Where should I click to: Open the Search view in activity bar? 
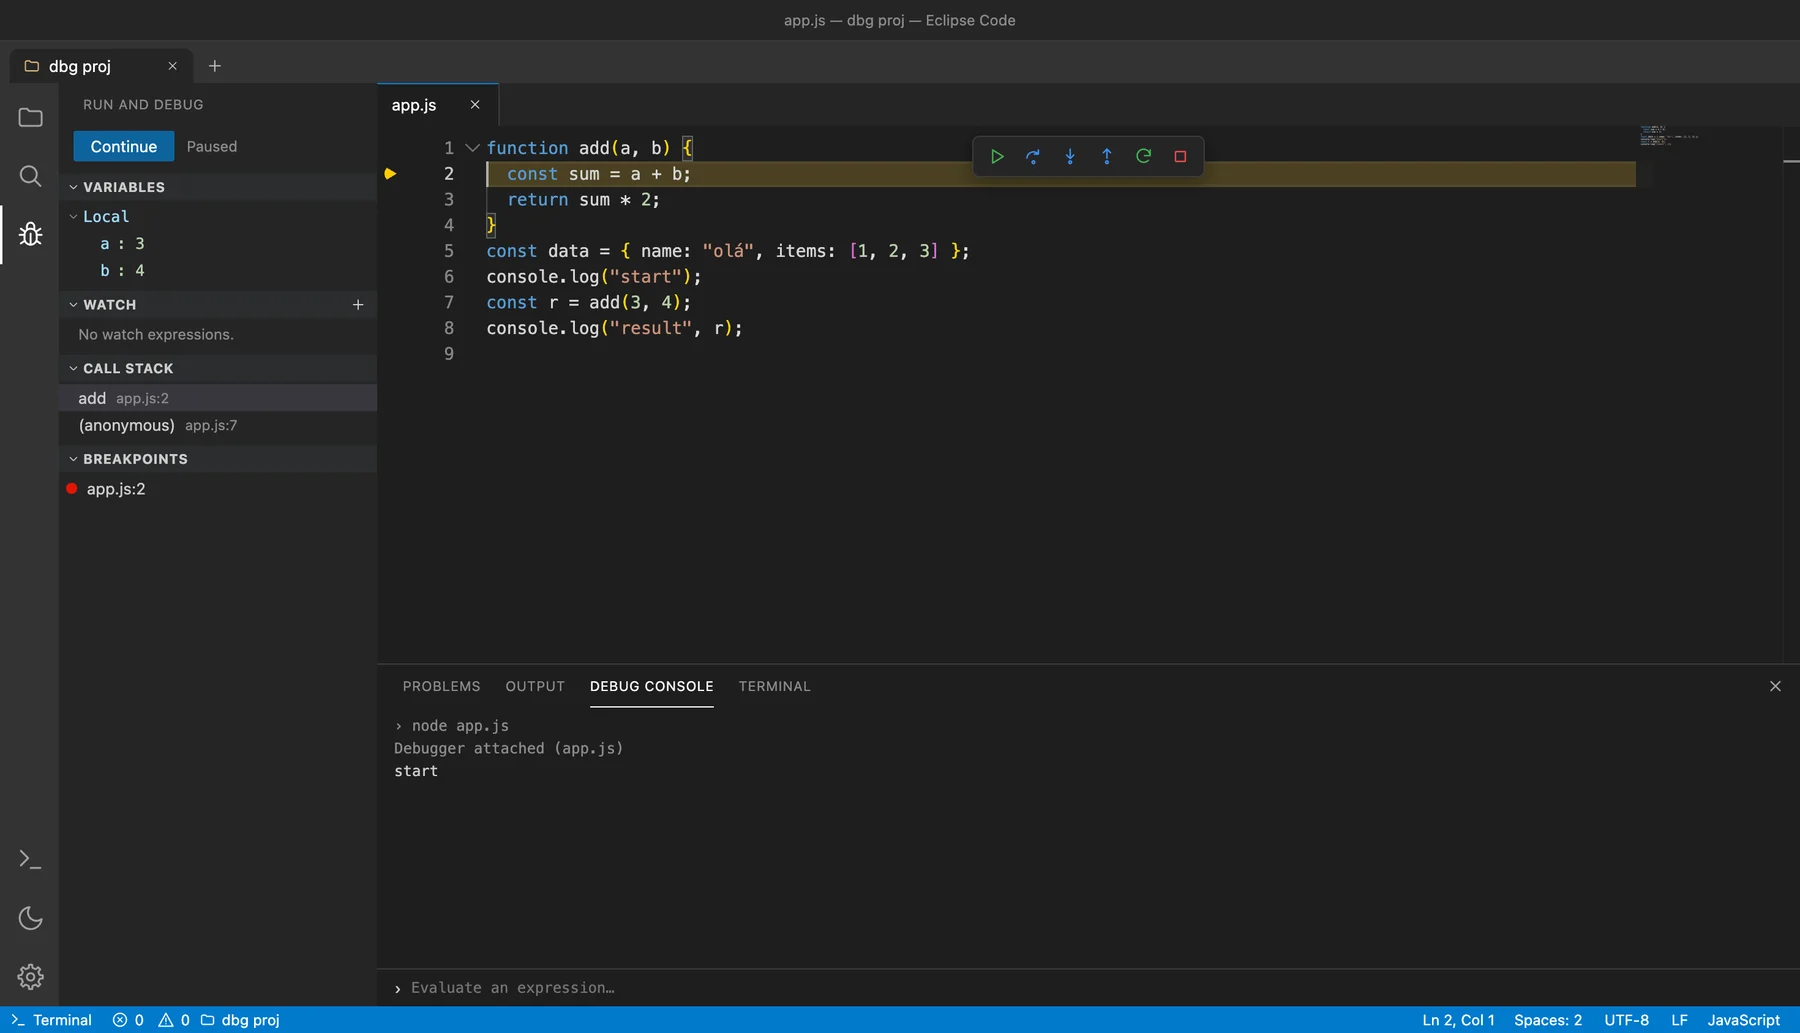point(30,177)
